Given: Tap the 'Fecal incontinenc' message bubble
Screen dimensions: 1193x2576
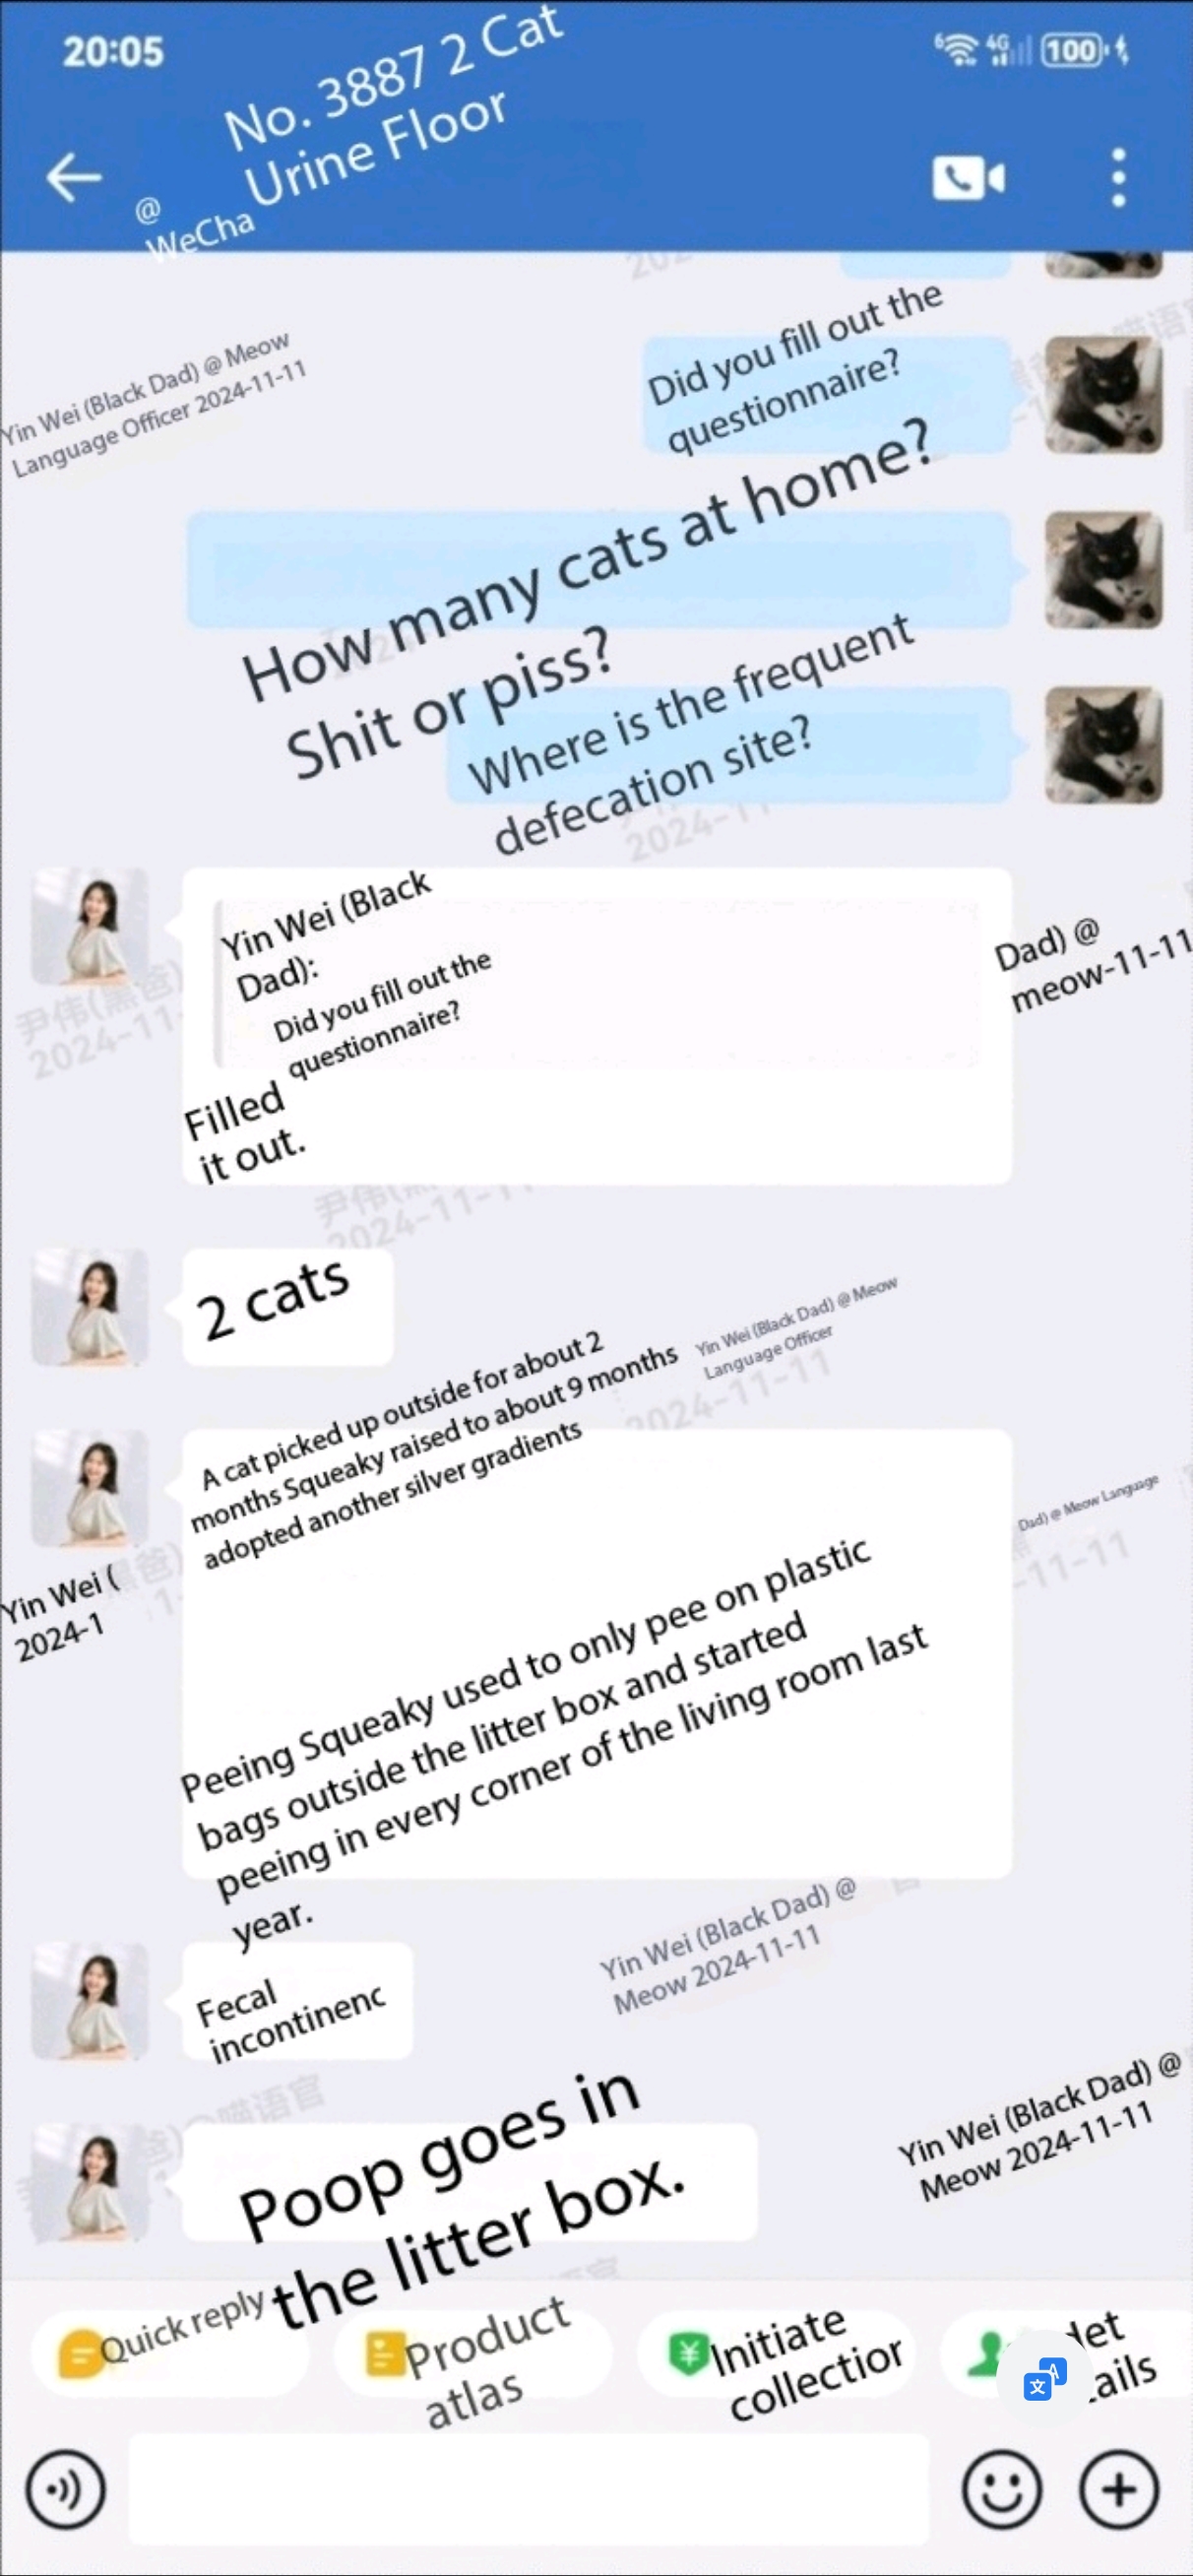Looking at the screenshot, I should [x=297, y=2001].
